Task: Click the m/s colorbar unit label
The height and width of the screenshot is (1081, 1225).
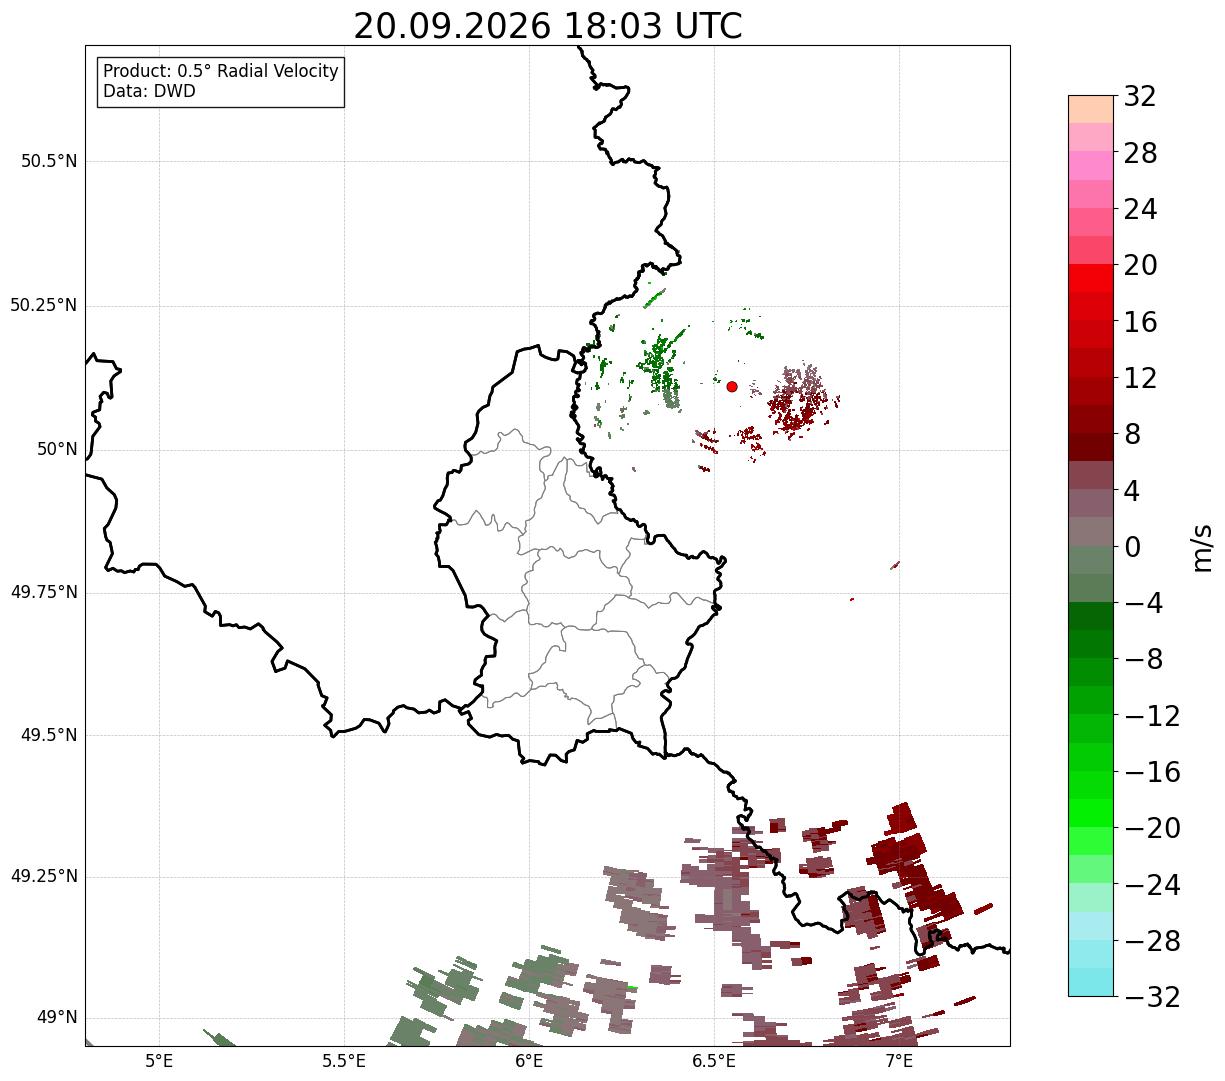Action: tap(1201, 546)
